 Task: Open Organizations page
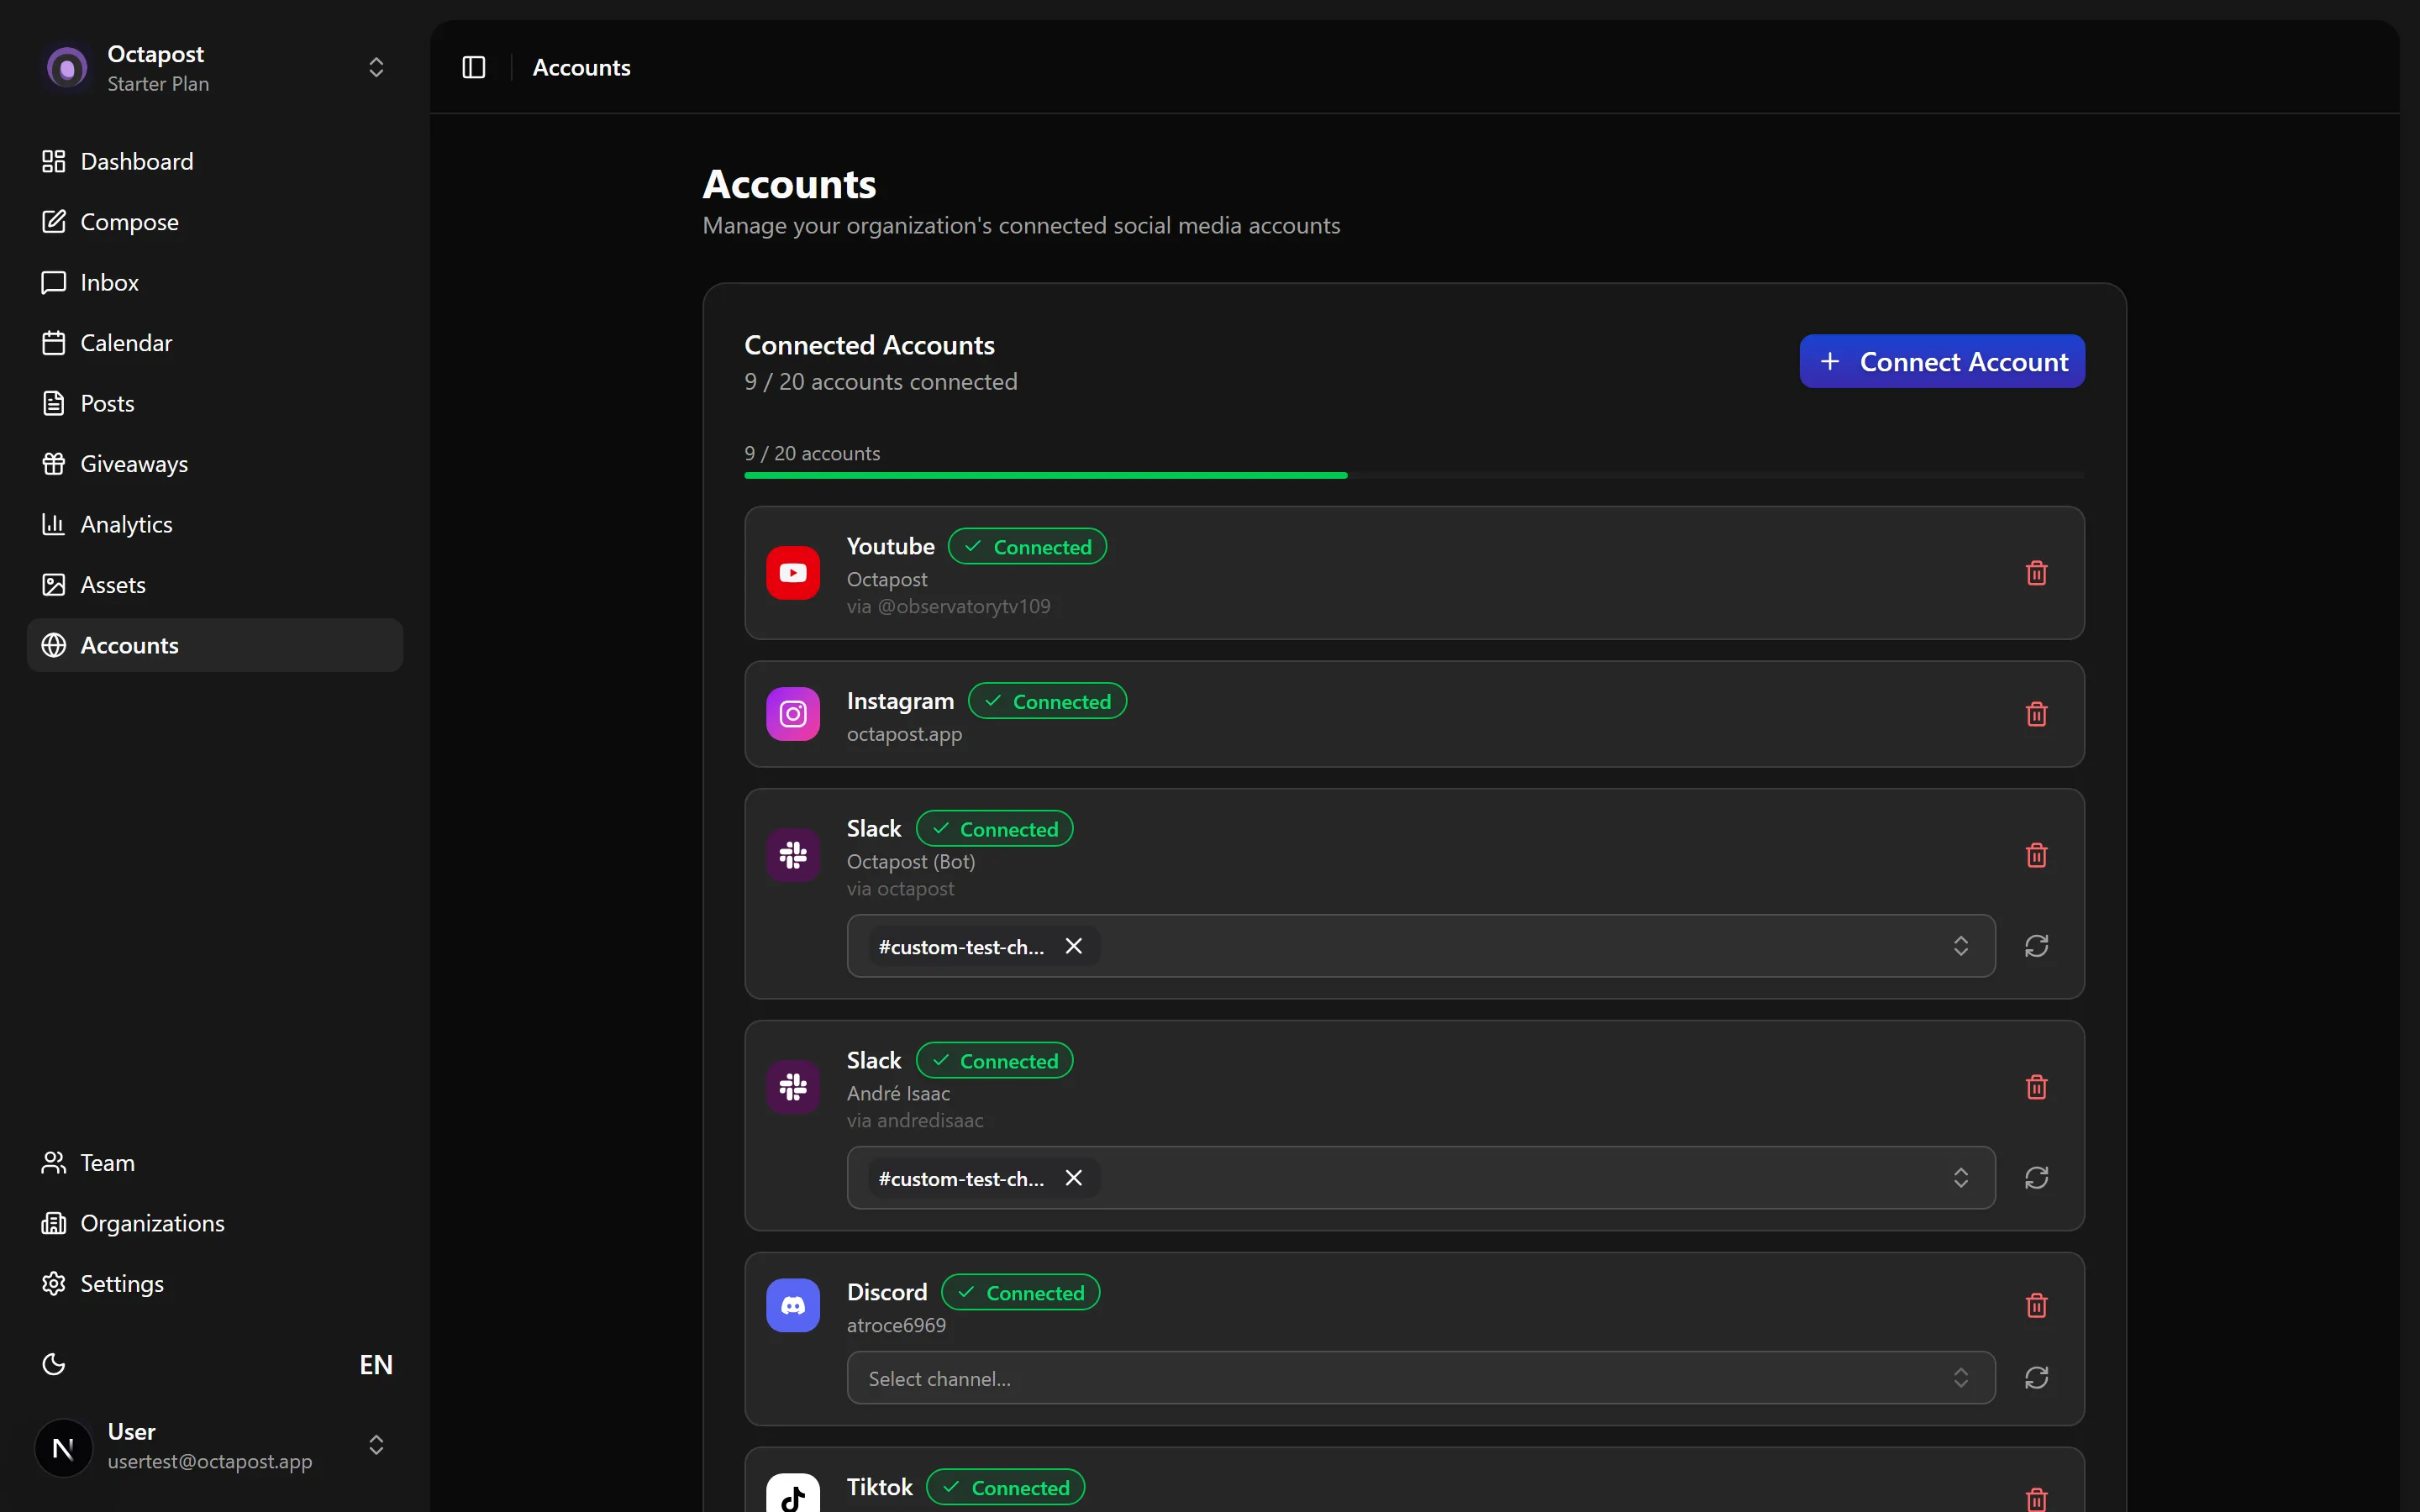click(x=215, y=1223)
